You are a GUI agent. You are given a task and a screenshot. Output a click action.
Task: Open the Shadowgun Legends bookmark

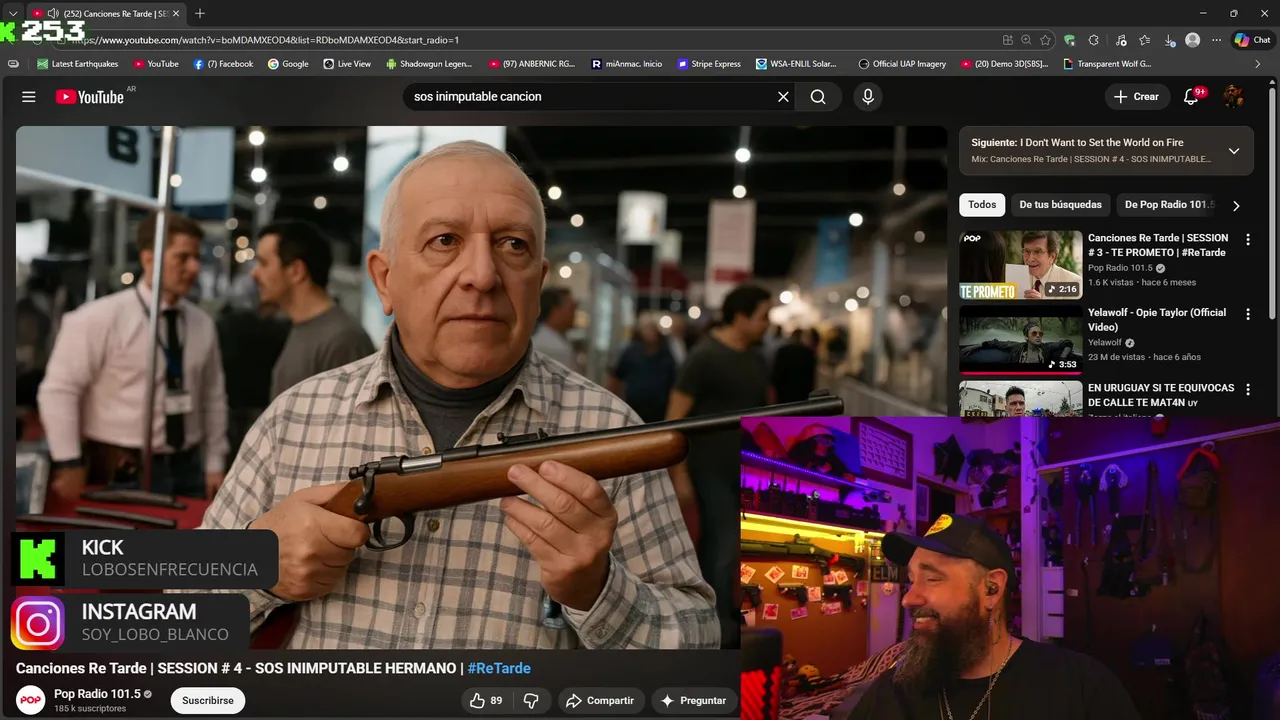click(429, 64)
